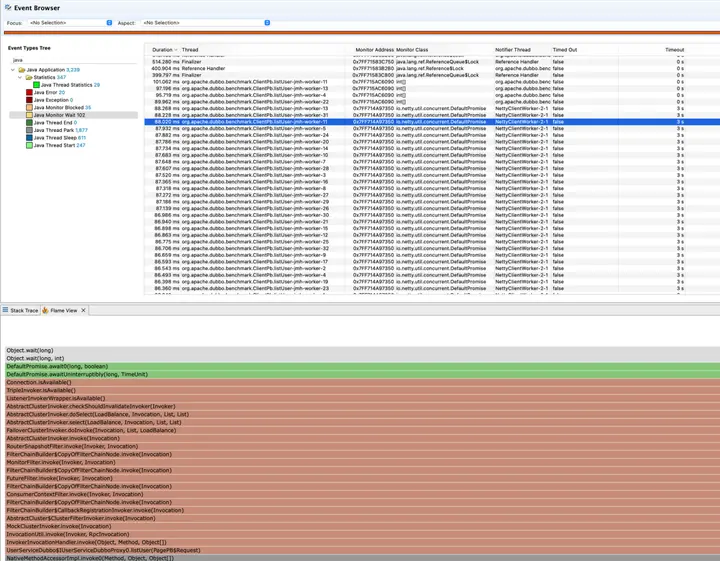Select Java Thread Statistics 29 in tree
Image resolution: width=720 pixels, height=561 pixels.
[70, 85]
